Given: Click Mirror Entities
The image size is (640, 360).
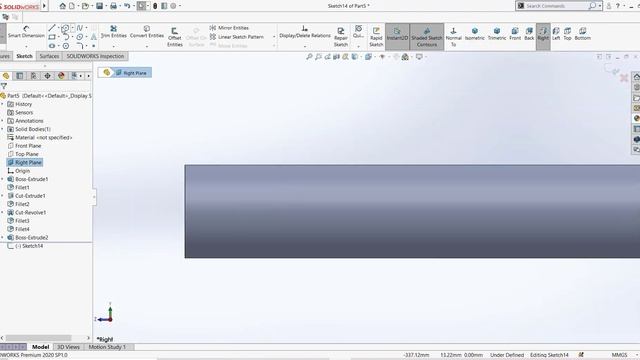Looking at the screenshot, I should [229, 28].
